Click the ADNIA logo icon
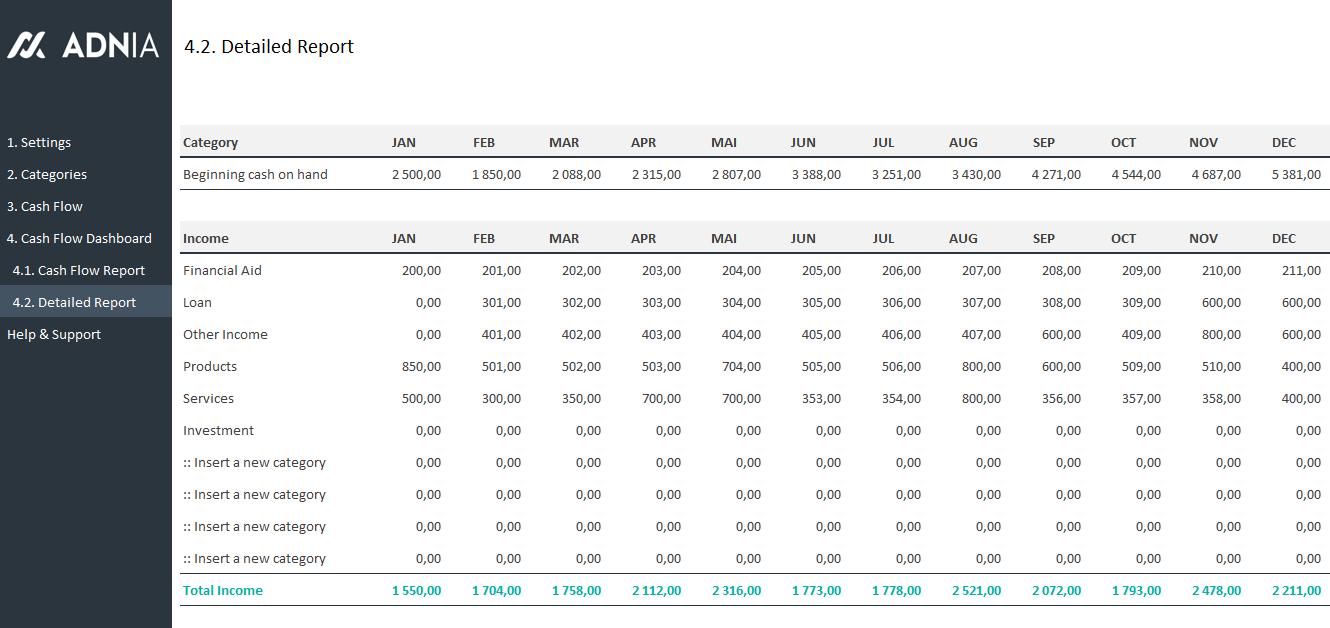 coord(26,45)
